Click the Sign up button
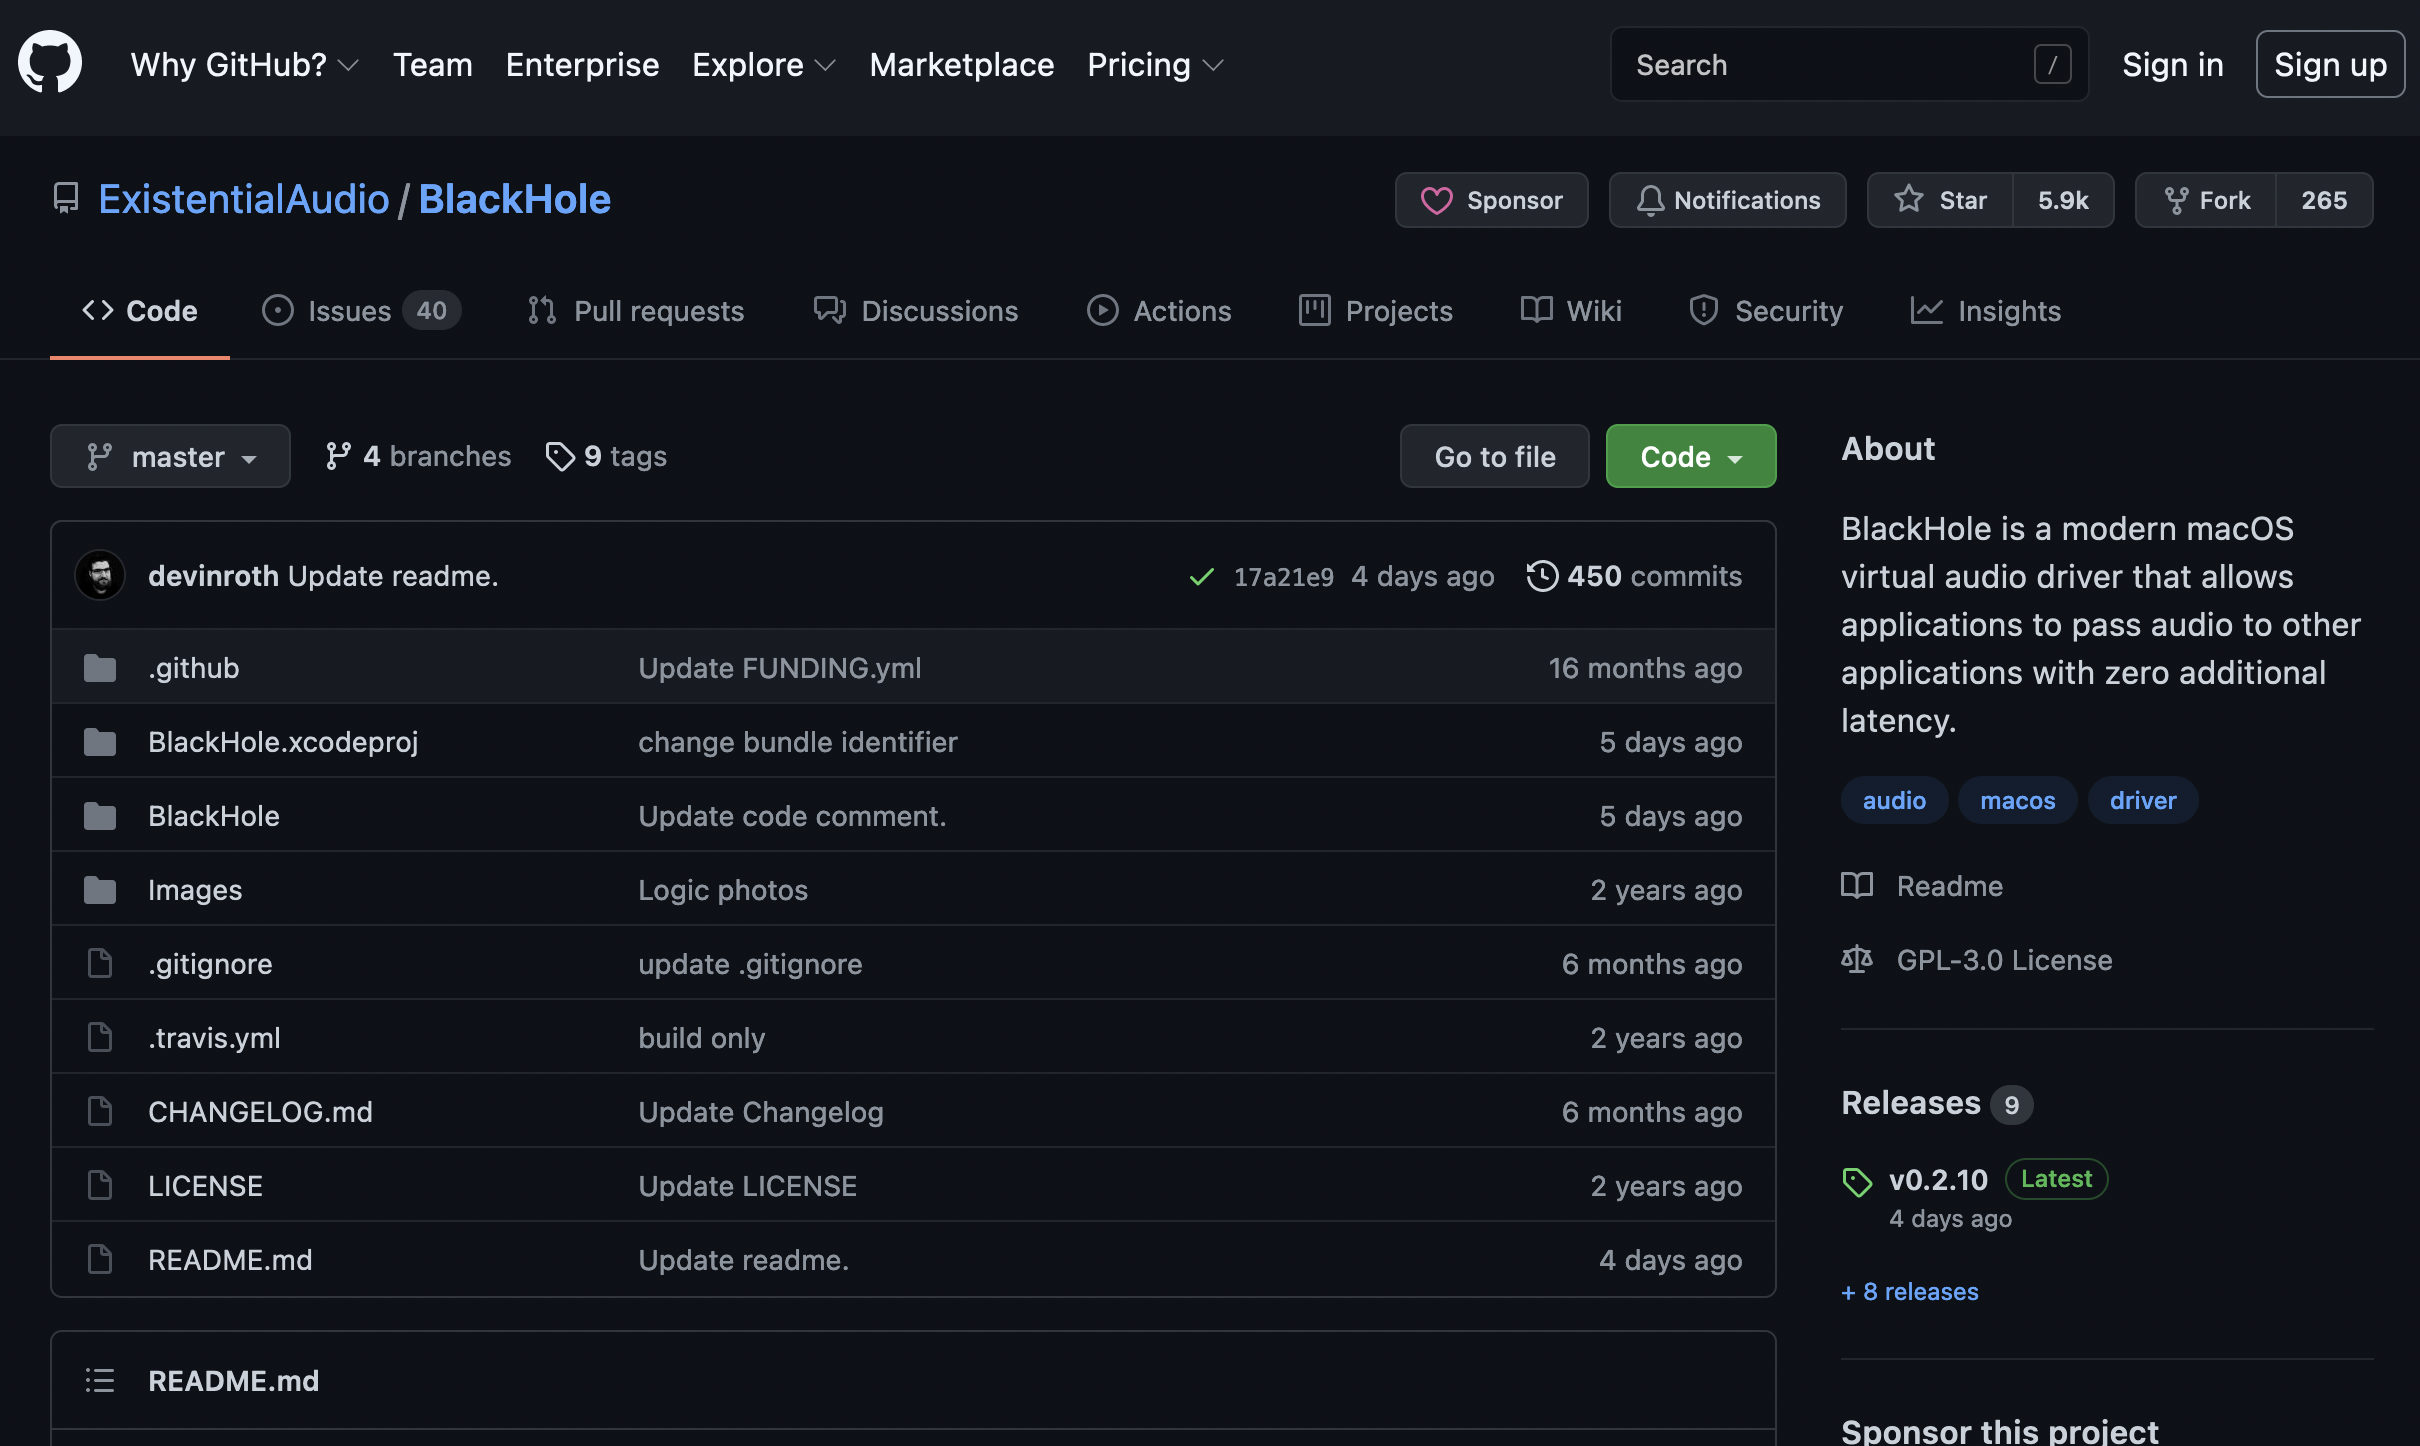Image resolution: width=2420 pixels, height=1446 pixels. tap(2330, 64)
